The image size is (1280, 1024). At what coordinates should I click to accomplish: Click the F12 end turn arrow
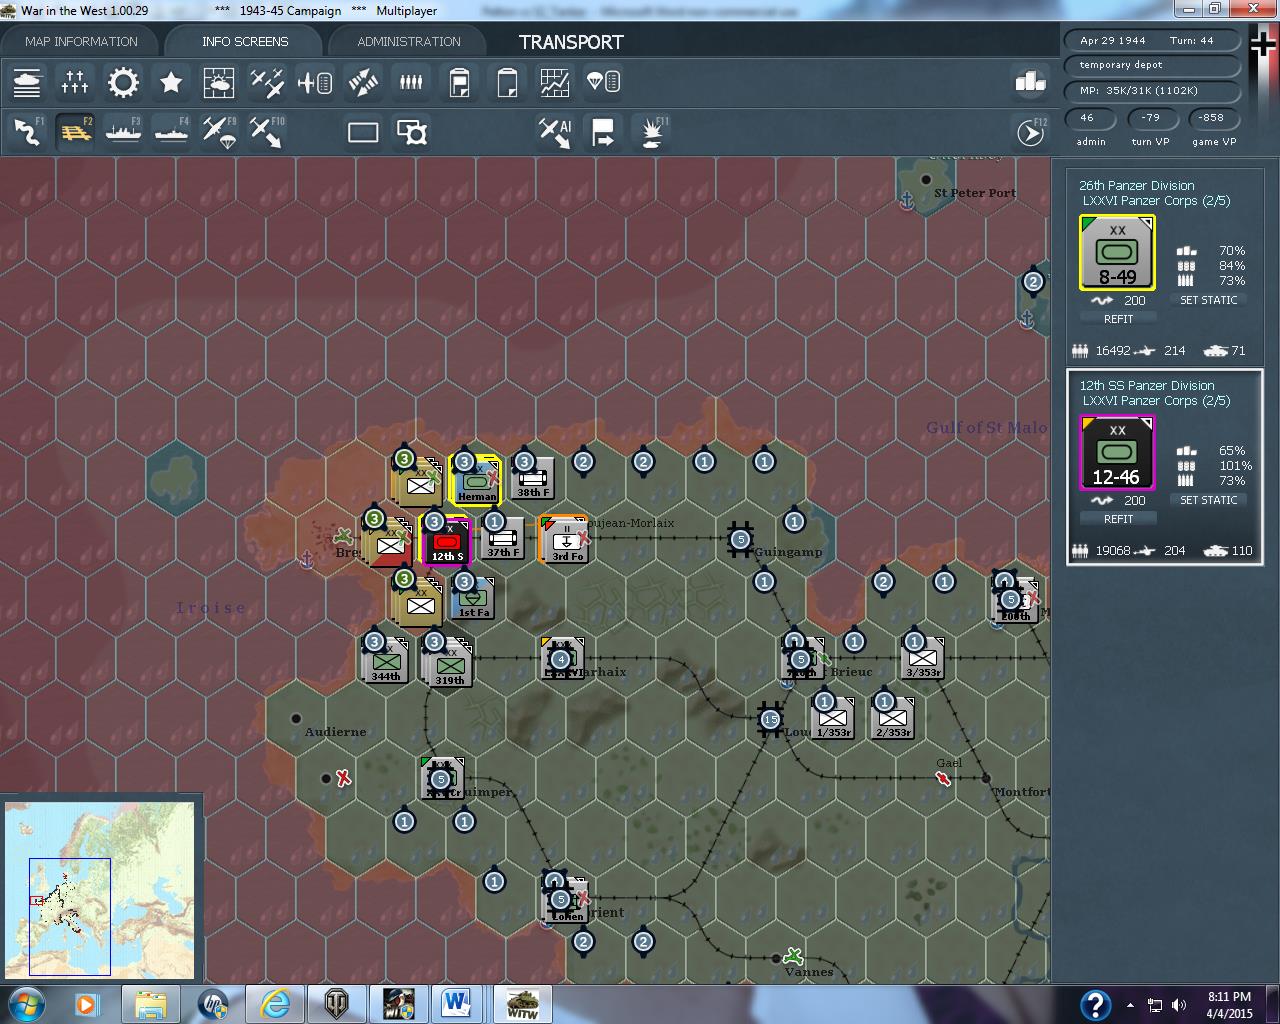1031,132
